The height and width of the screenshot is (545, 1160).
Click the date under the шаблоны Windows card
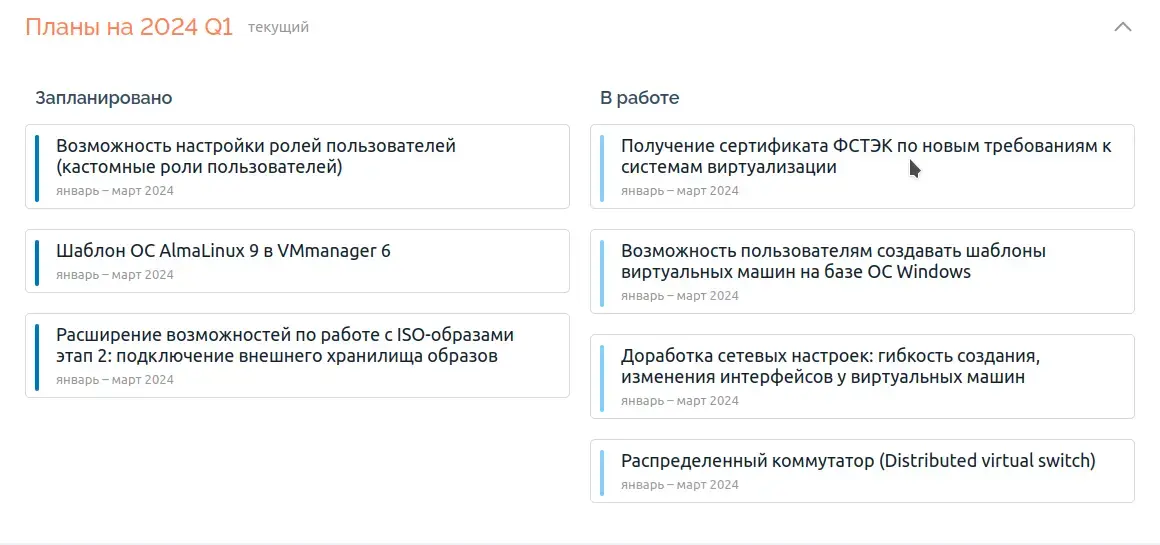click(680, 296)
